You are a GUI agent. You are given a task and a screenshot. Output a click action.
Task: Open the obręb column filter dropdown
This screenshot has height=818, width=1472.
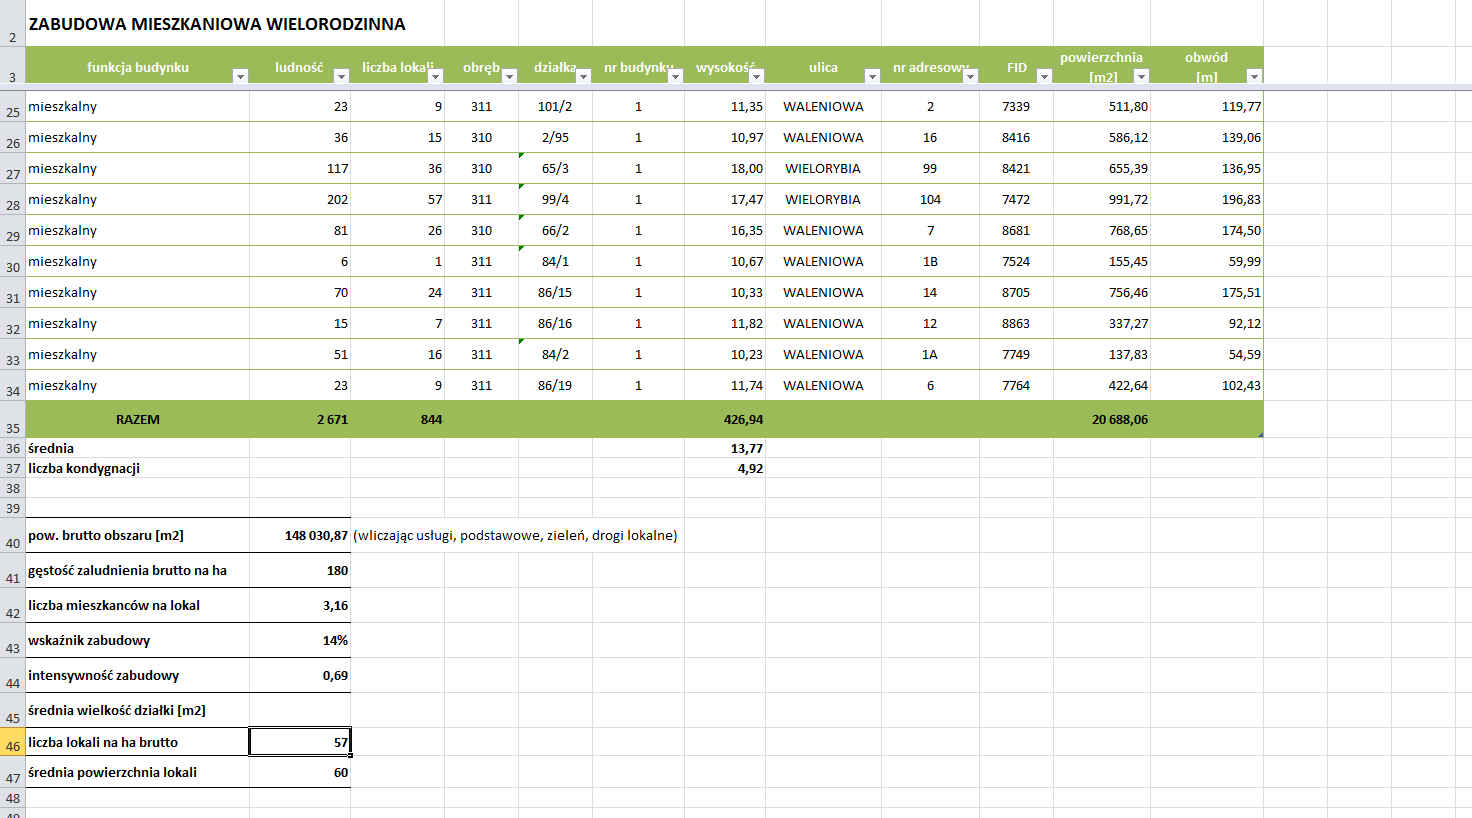[x=509, y=76]
